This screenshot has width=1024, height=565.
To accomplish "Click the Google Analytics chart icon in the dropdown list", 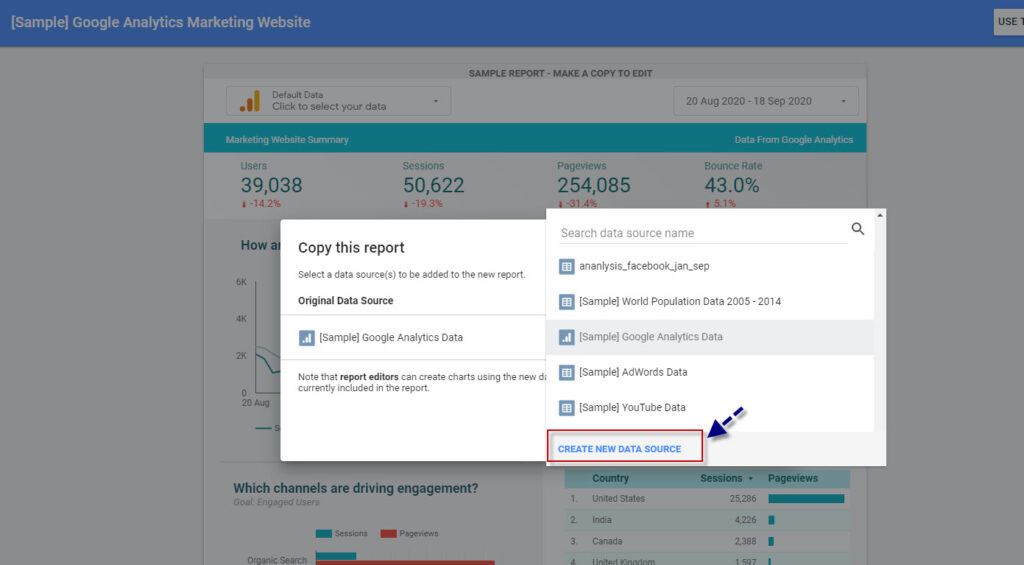I will coord(566,337).
